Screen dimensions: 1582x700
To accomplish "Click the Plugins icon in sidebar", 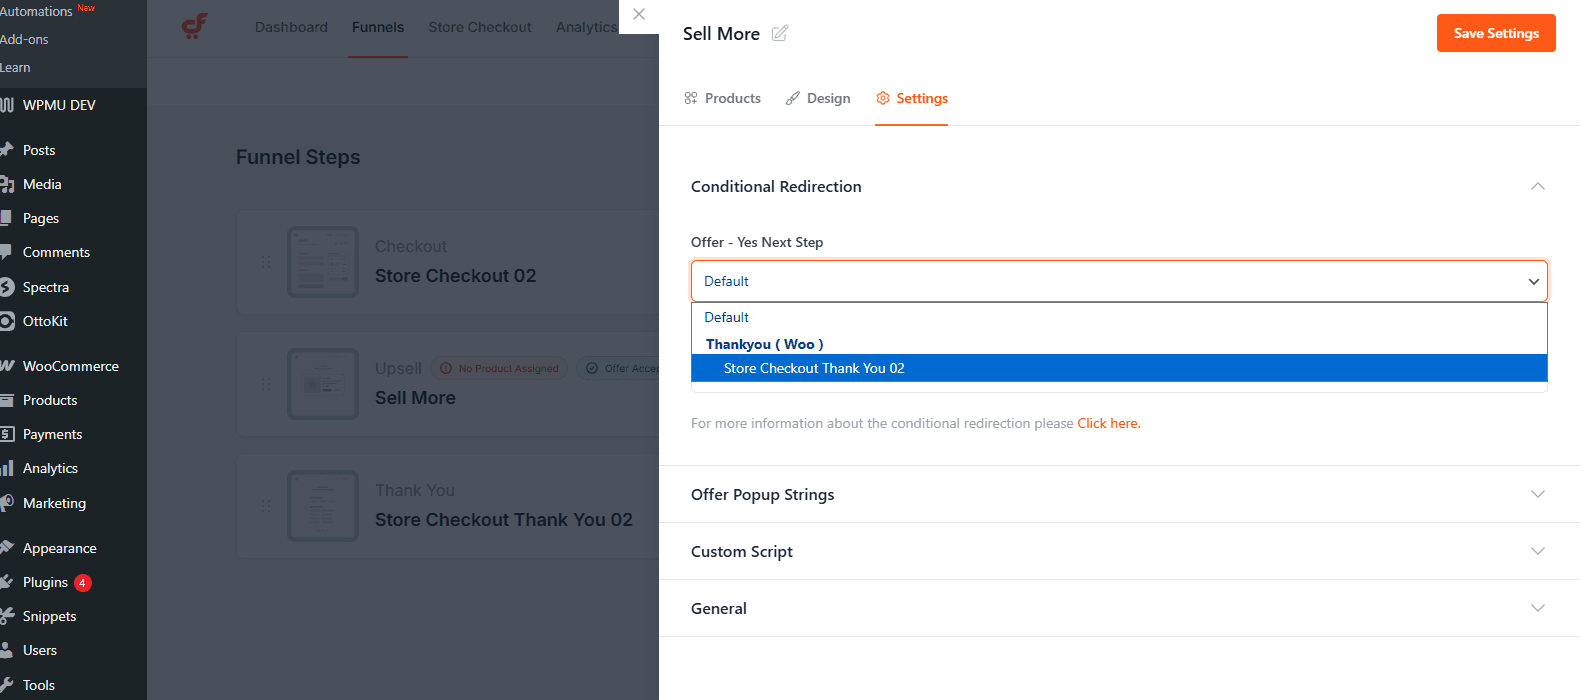I will click(6, 582).
